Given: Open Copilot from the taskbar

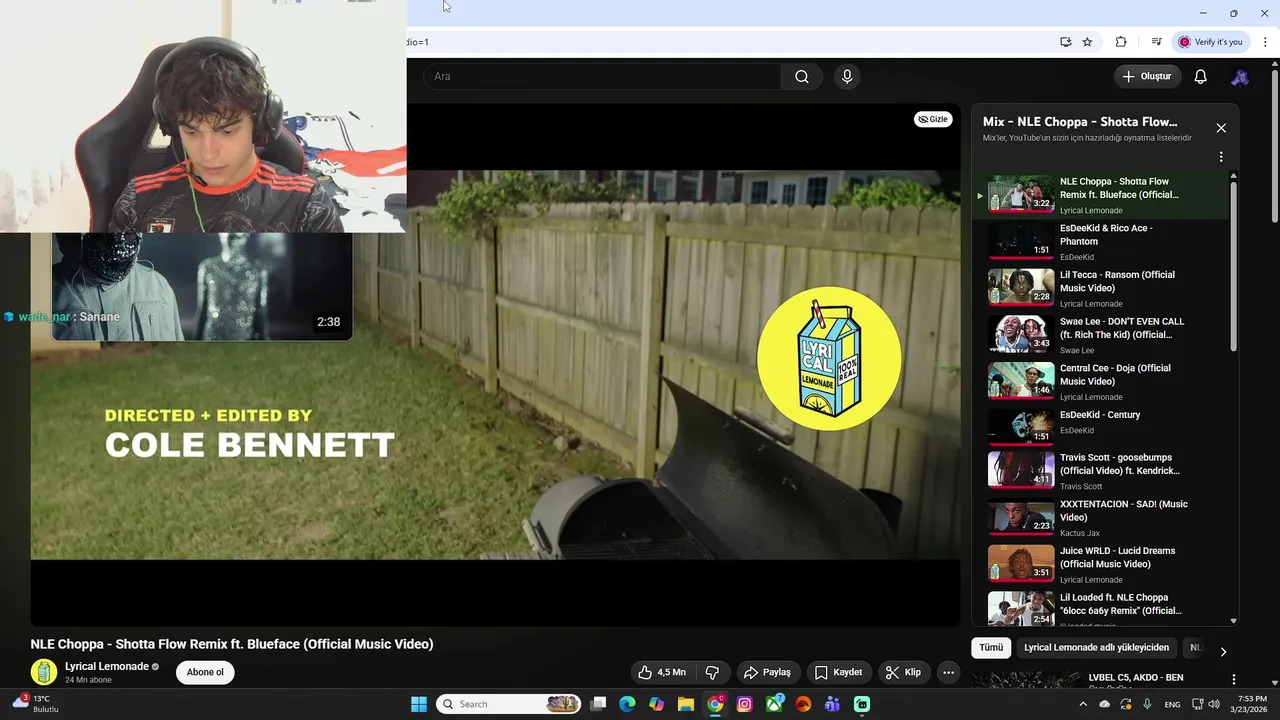Looking at the screenshot, I should pos(656,704).
